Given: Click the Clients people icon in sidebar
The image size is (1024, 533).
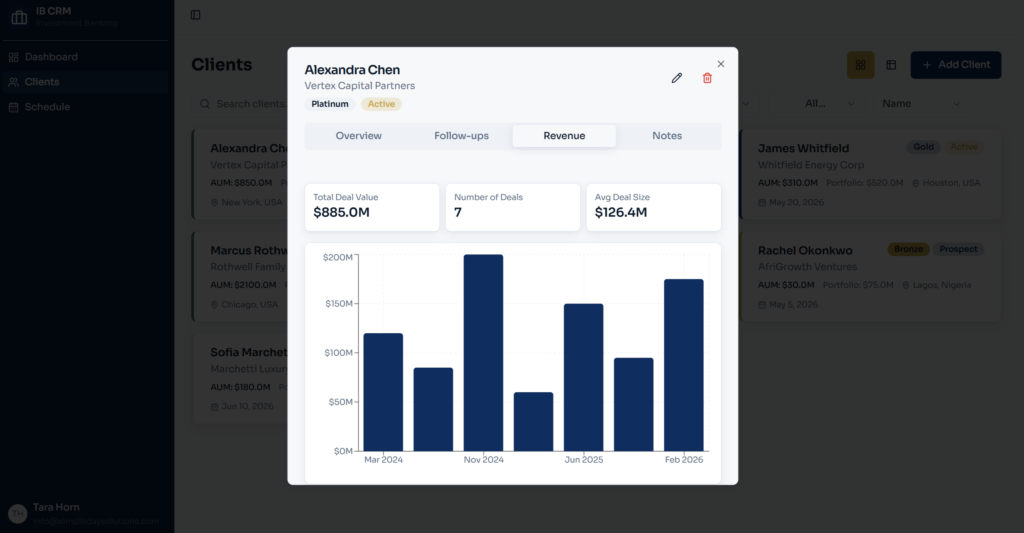Looking at the screenshot, I should (14, 82).
